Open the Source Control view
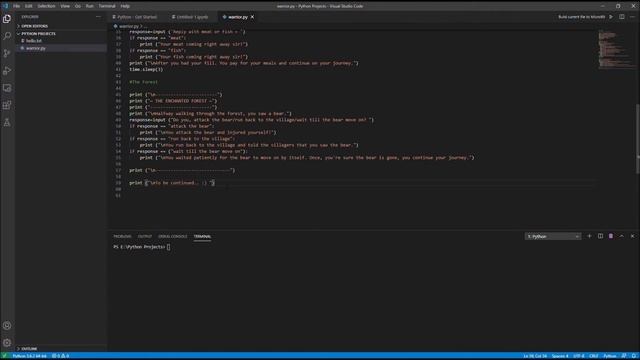 click(x=7, y=53)
